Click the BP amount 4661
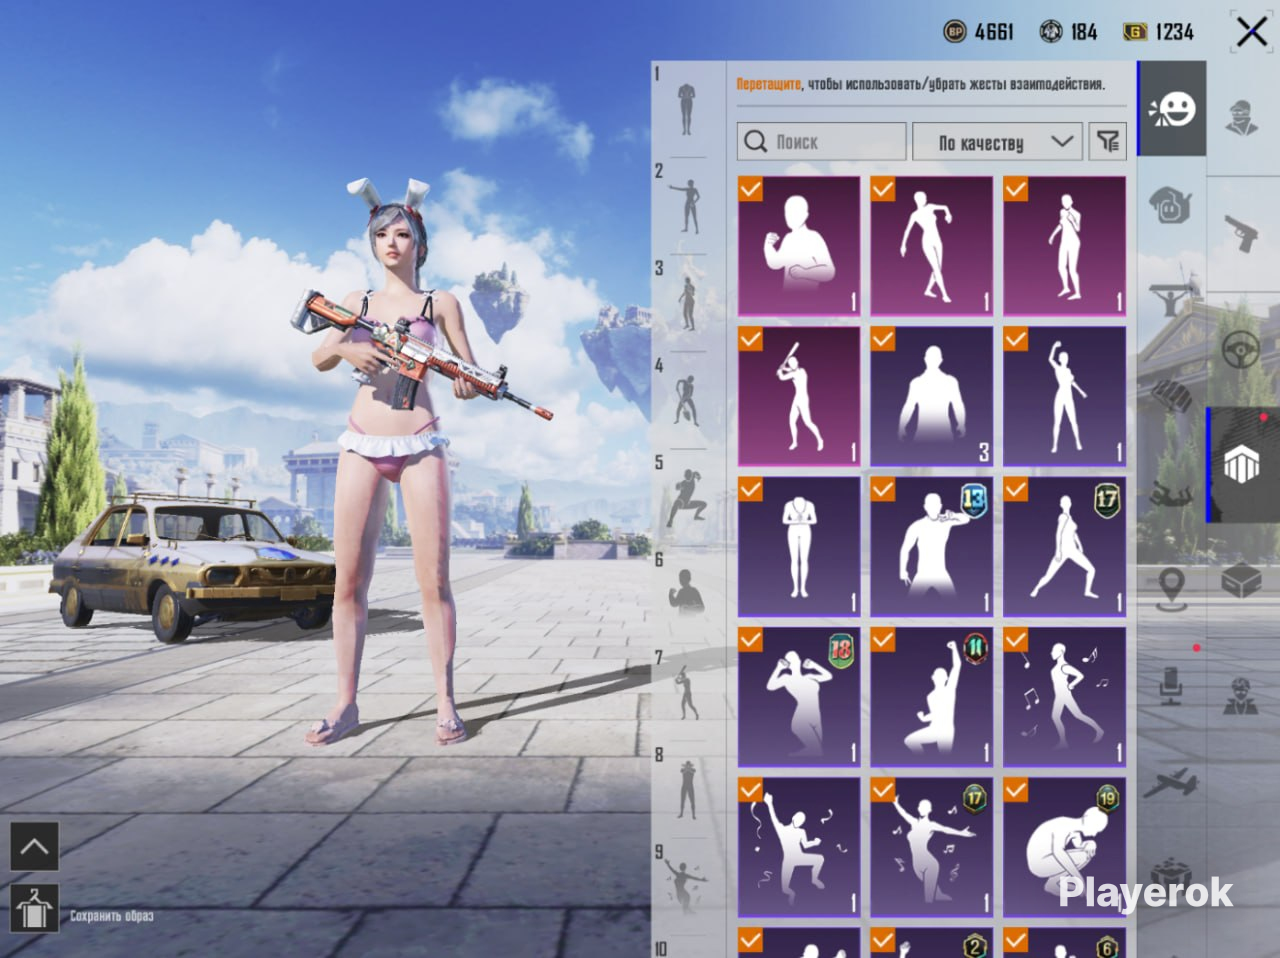The height and width of the screenshot is (958, 1280). click(994, 32)
